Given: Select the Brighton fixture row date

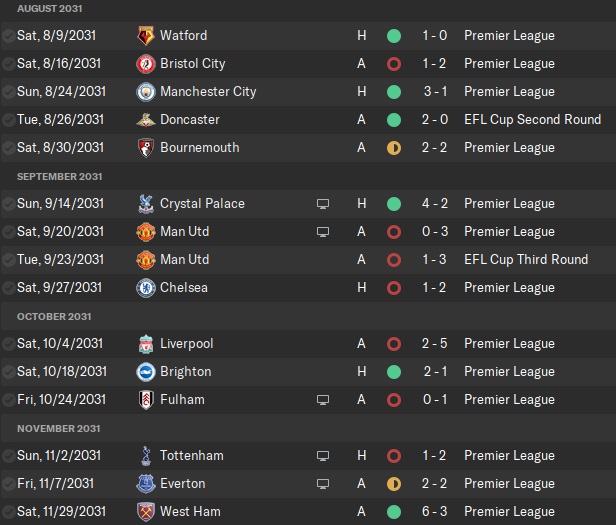Looking at the screenshot, I should (62, 372).
